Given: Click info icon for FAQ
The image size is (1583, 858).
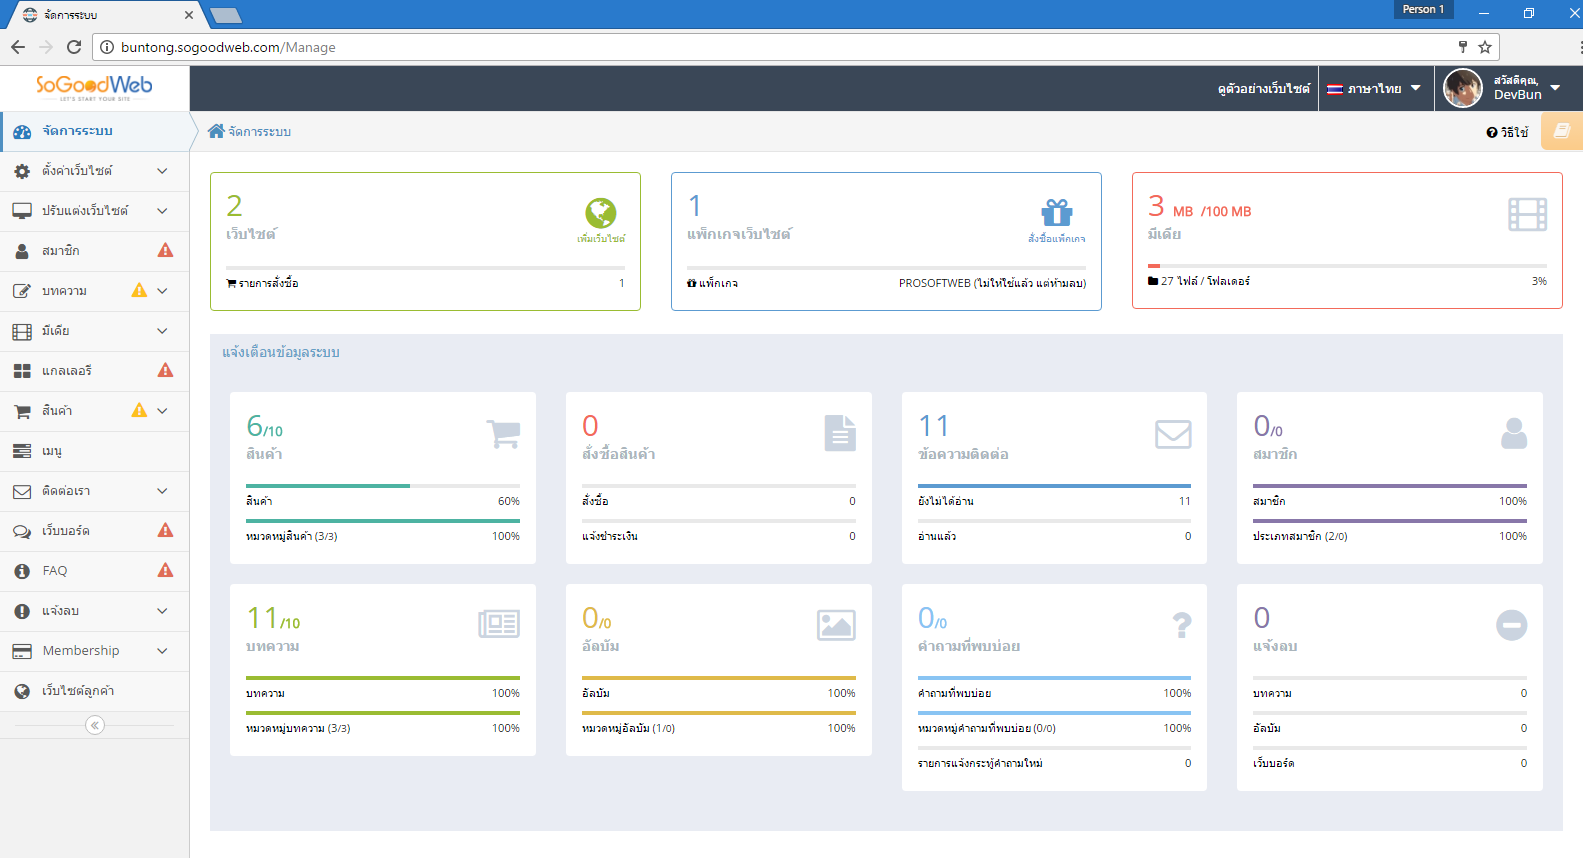Looking at the screenshot, I should [x=22, y=571].
